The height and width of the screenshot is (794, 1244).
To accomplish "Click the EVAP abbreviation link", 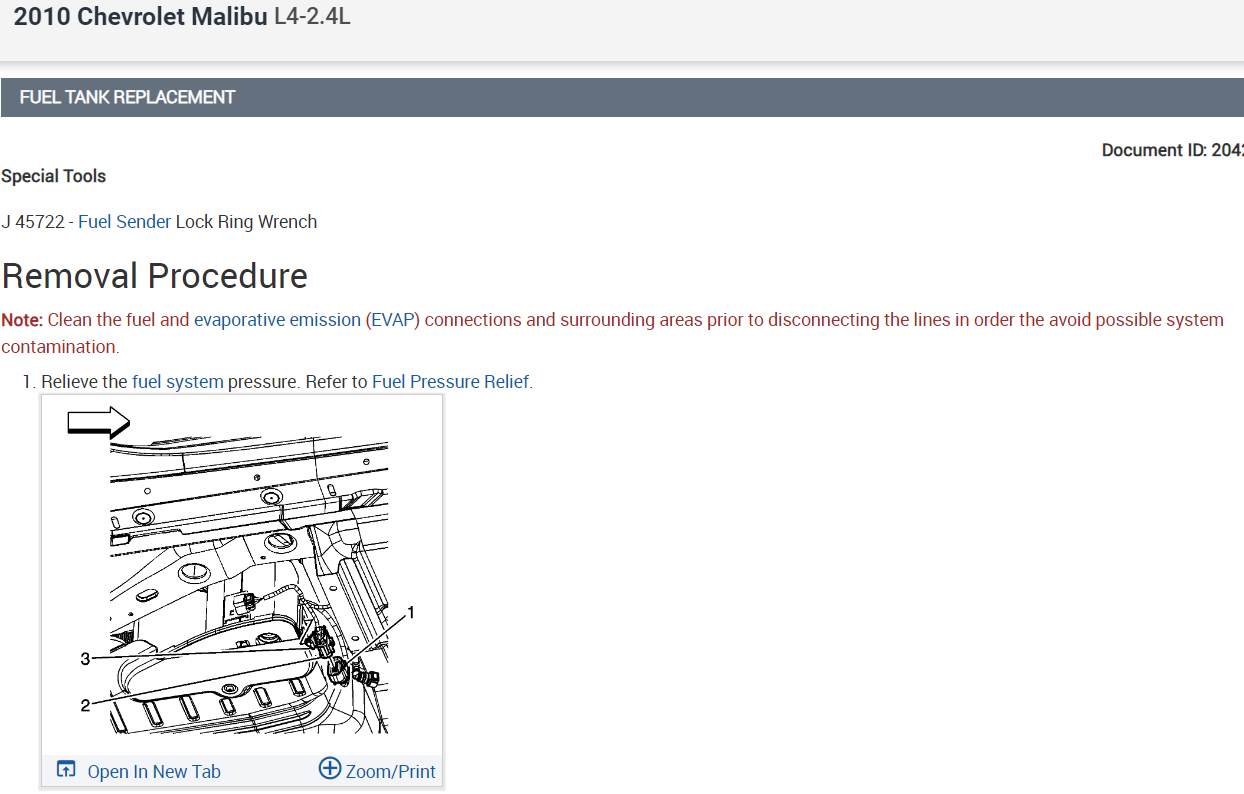I will coord(393,320).
